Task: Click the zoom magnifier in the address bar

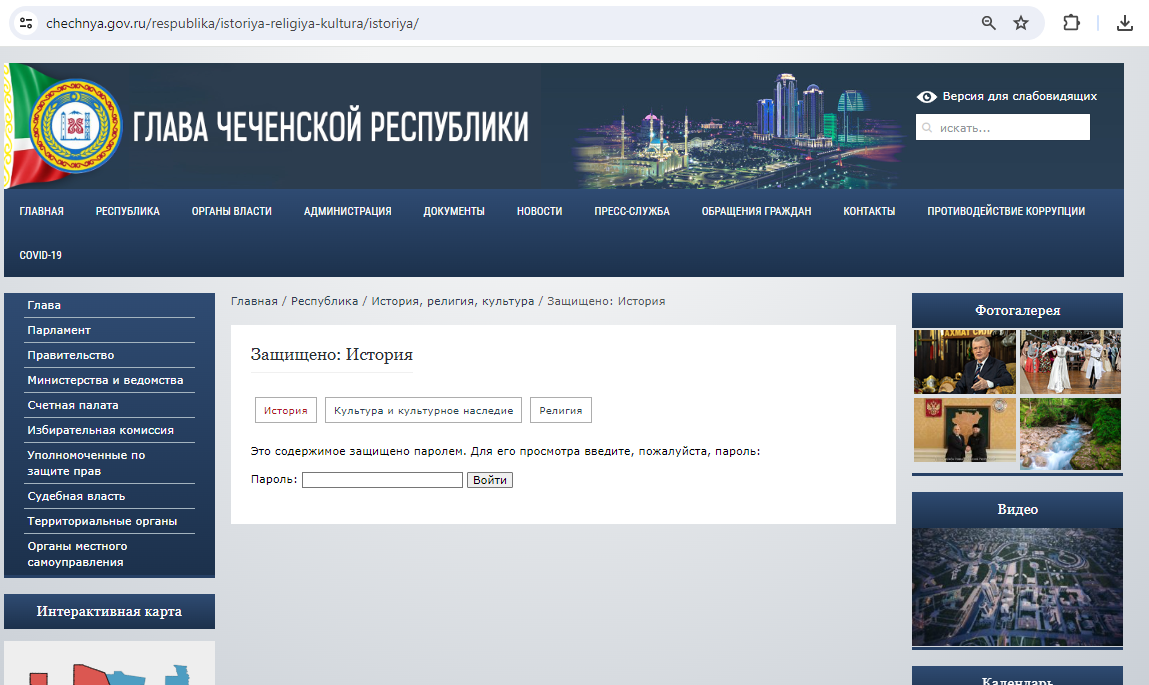Action: 987,22
